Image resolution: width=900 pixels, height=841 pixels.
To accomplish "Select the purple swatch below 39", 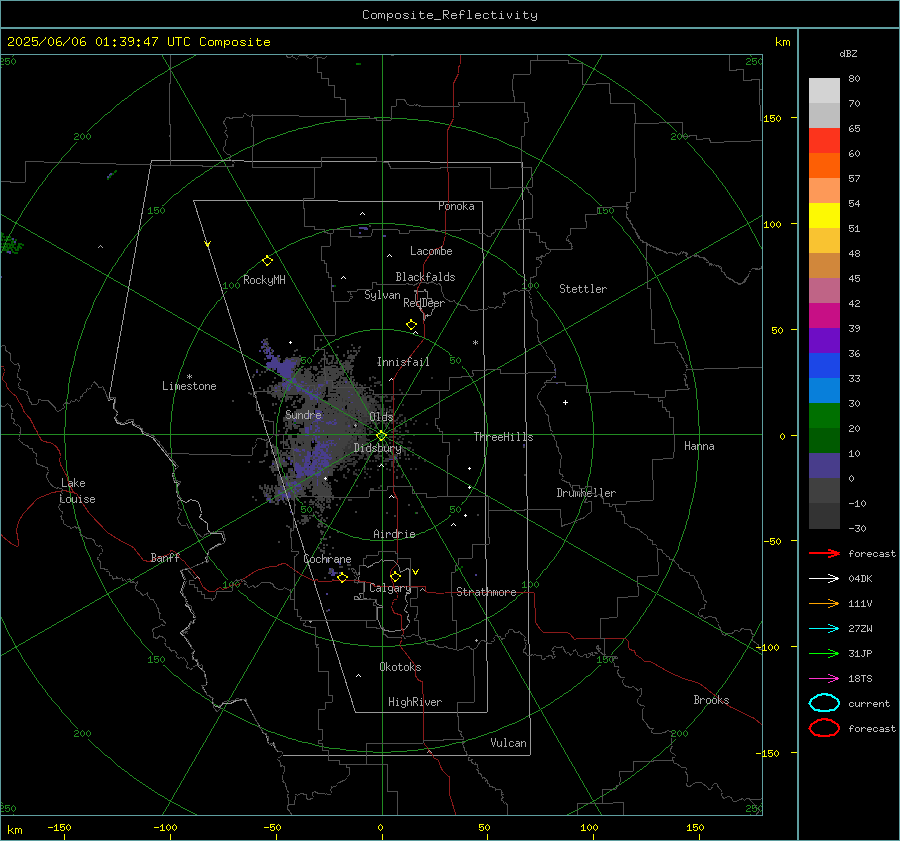I will click(824, 340).
